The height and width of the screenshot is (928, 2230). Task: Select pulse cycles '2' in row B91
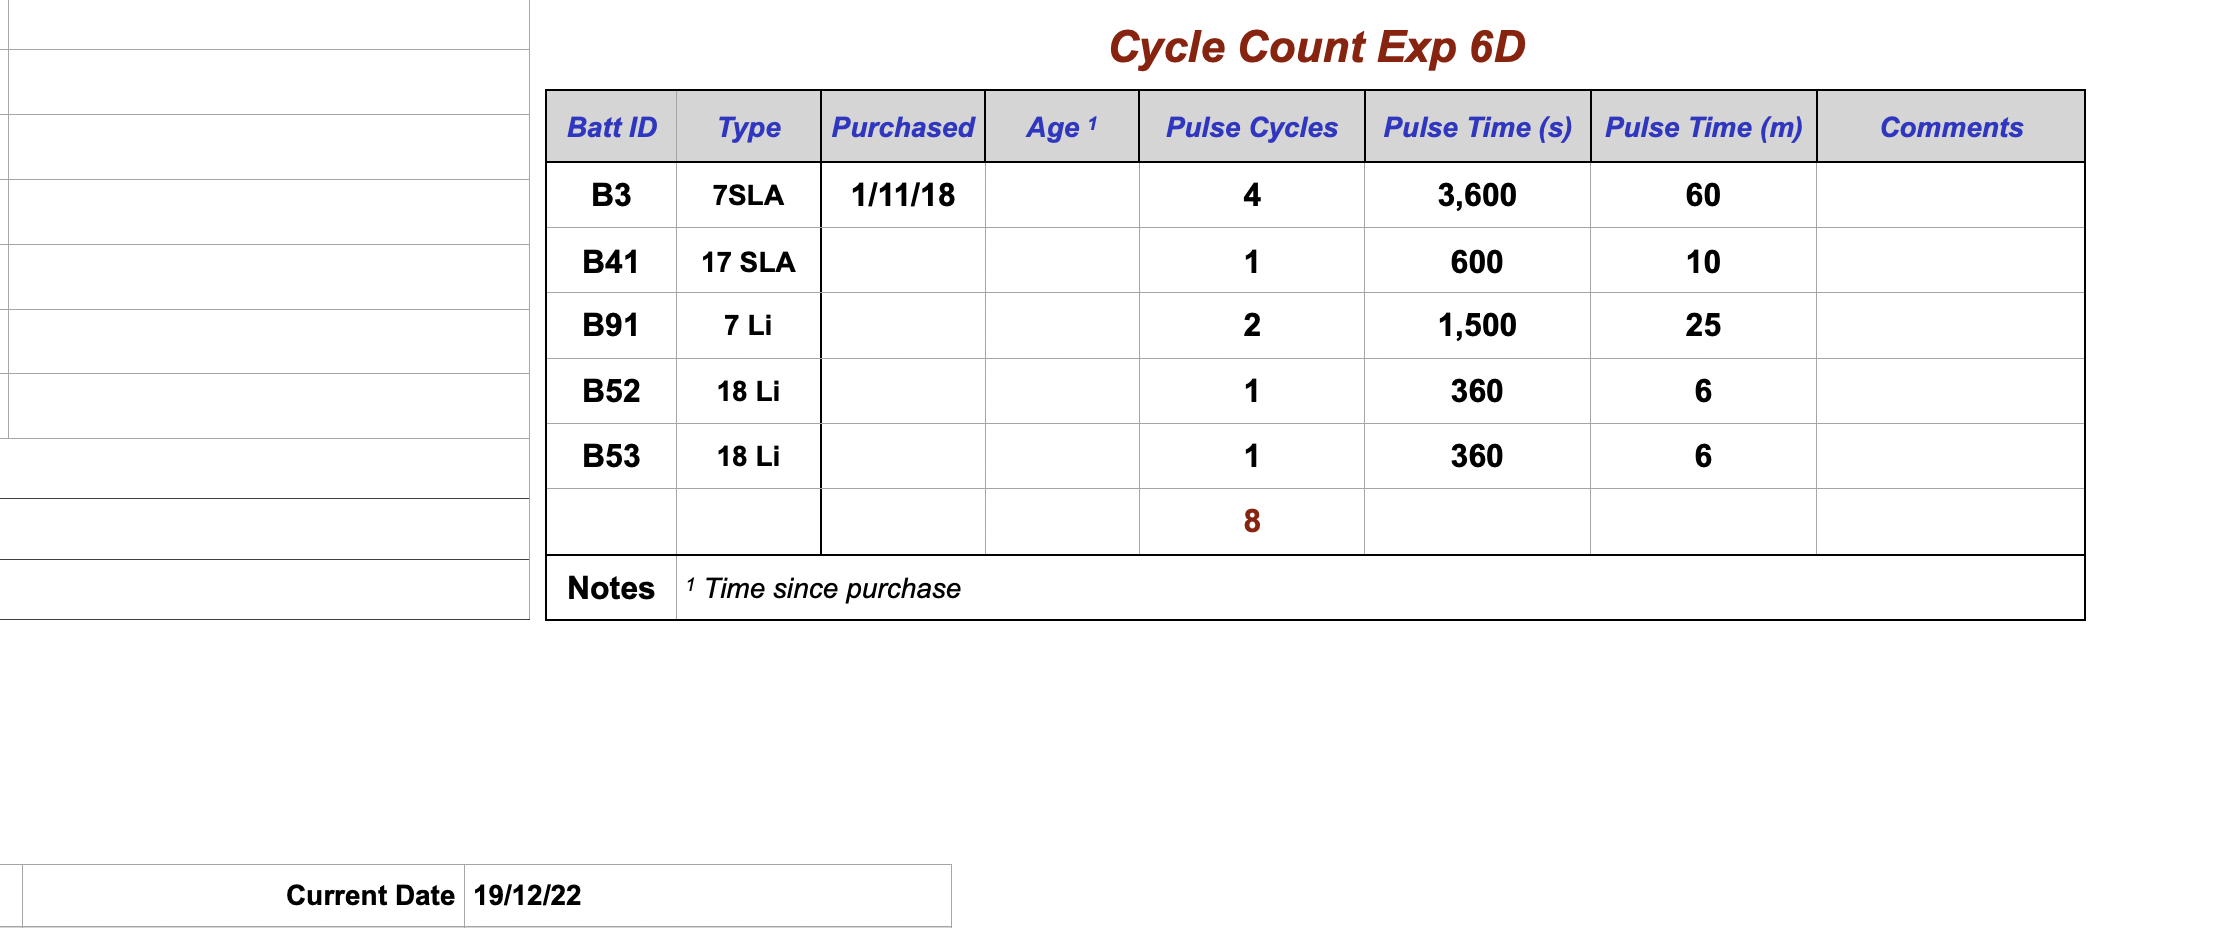pos(1252,326)
